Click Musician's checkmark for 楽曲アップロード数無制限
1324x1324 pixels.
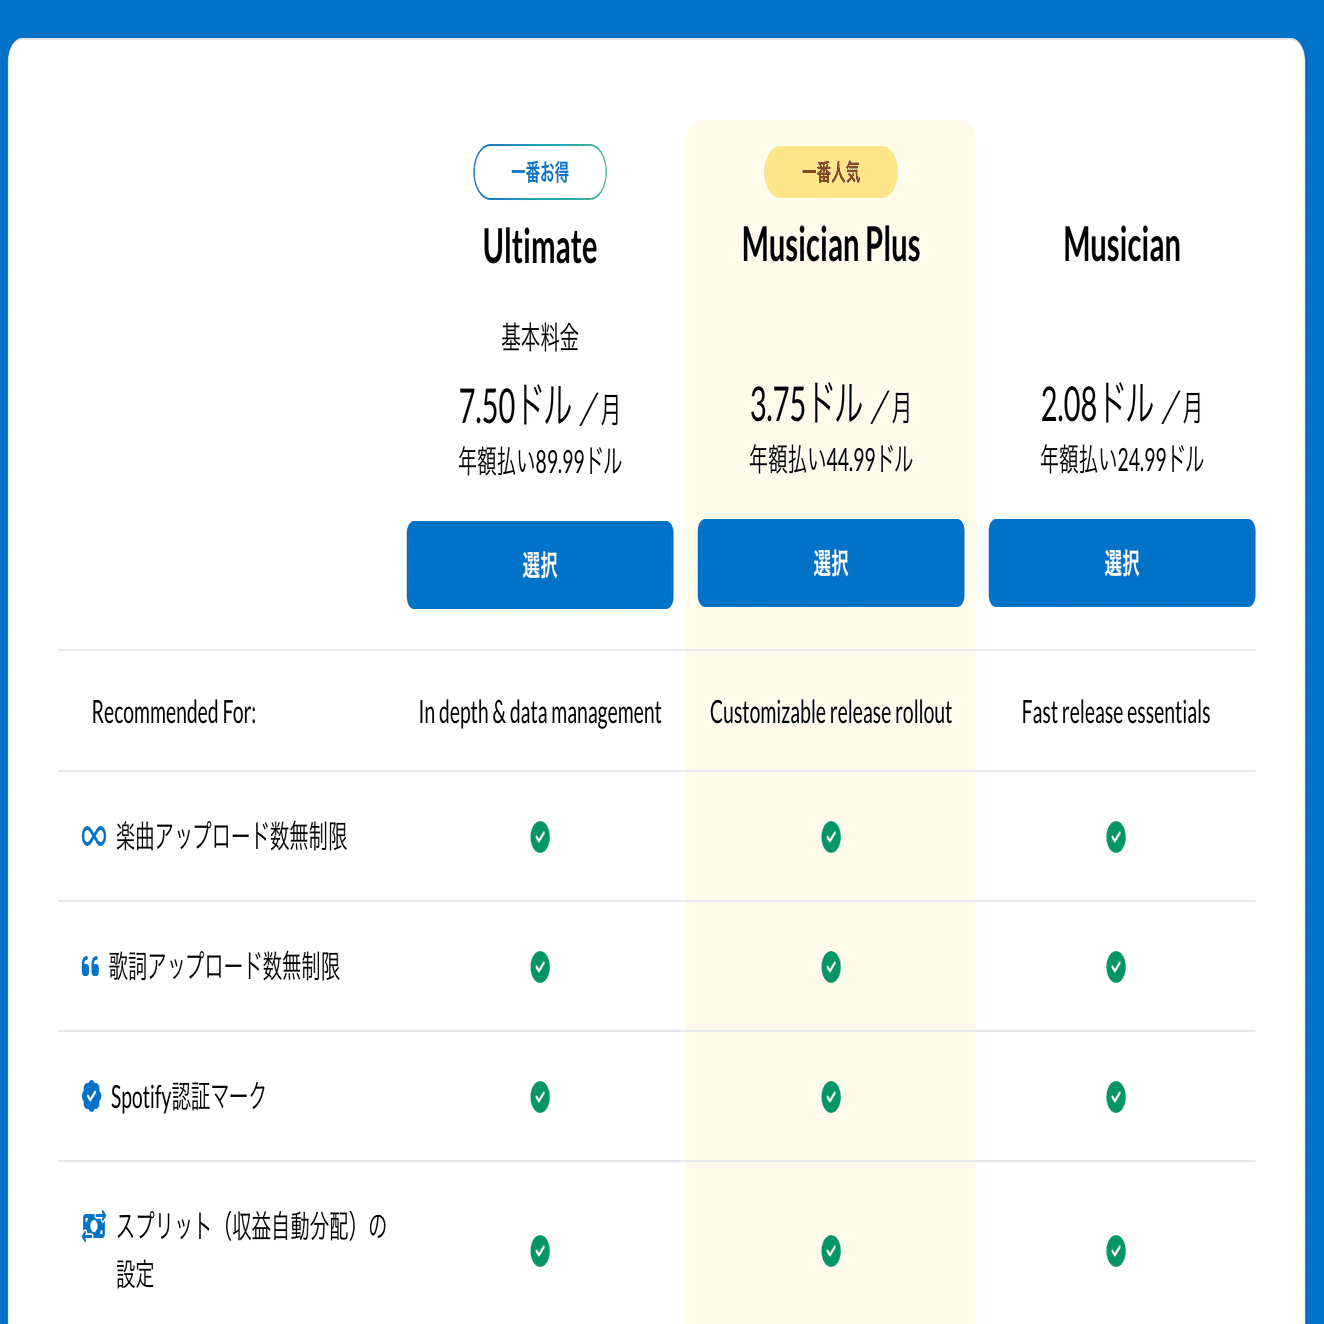(1116, 836)
